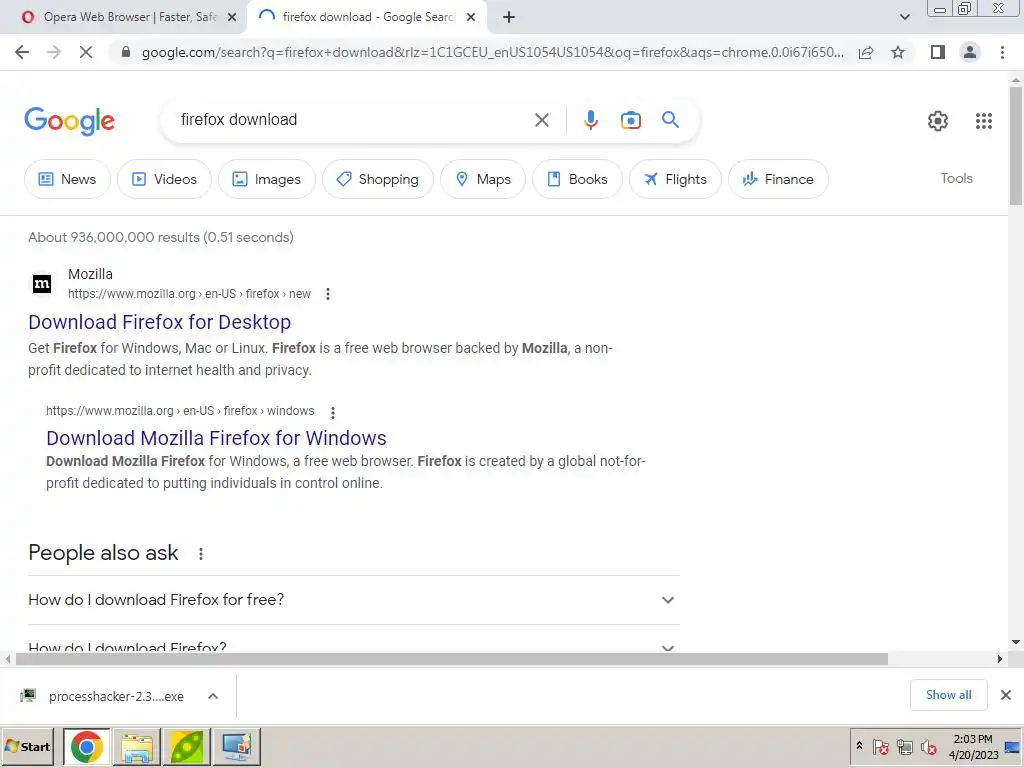The height and width of the screenshot is (768, 1024).
Task: Filter results by Images
Action: (266, 179)
